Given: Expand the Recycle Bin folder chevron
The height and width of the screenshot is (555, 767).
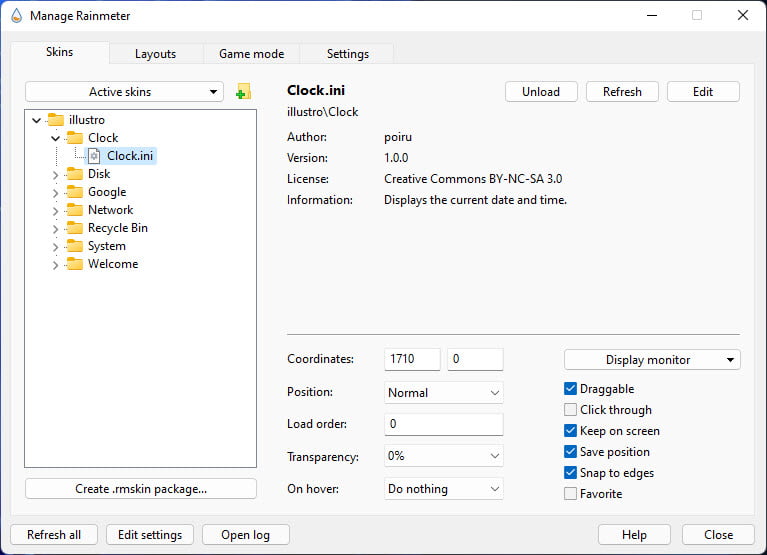Looking at the screenshot, I should (x=56, y=228).
